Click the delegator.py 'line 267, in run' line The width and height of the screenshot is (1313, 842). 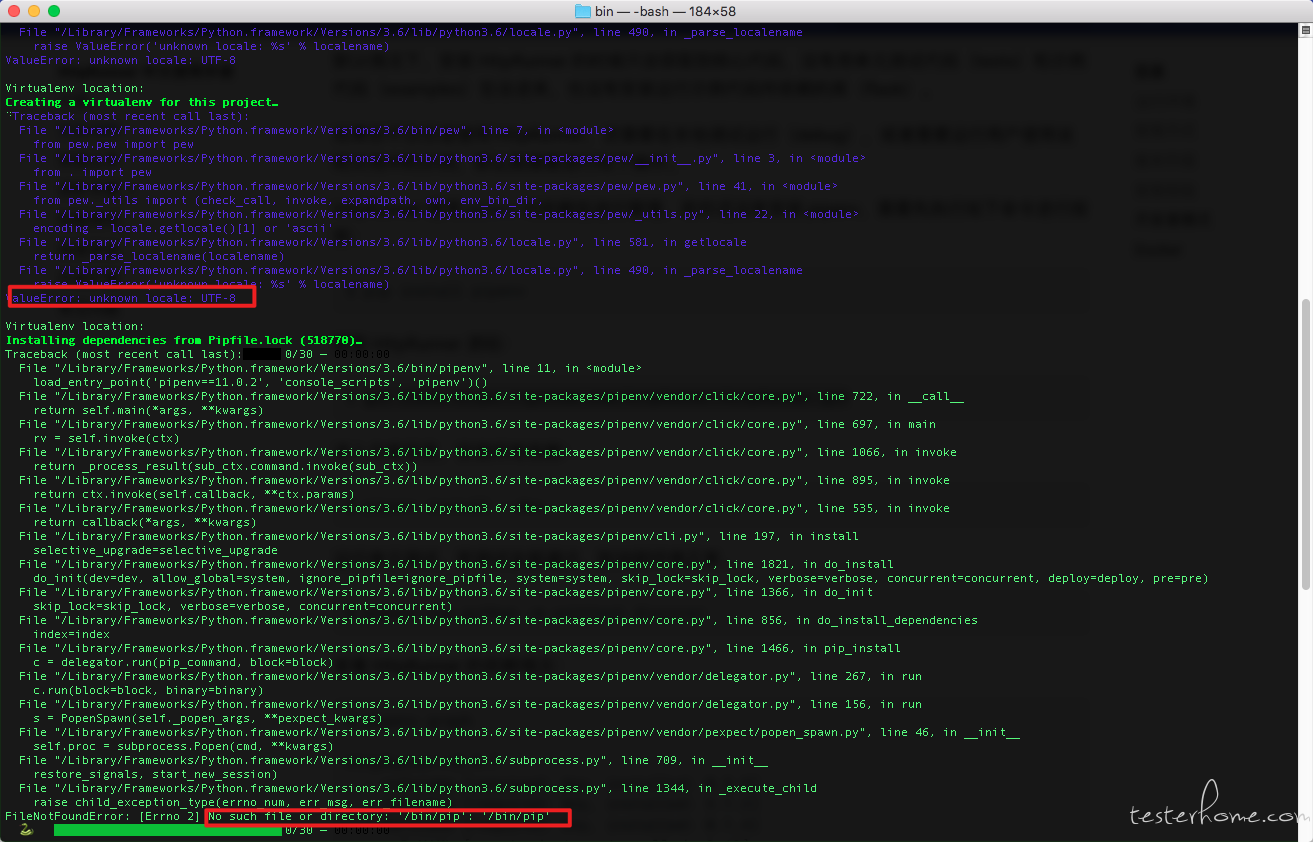coord(470,676)
